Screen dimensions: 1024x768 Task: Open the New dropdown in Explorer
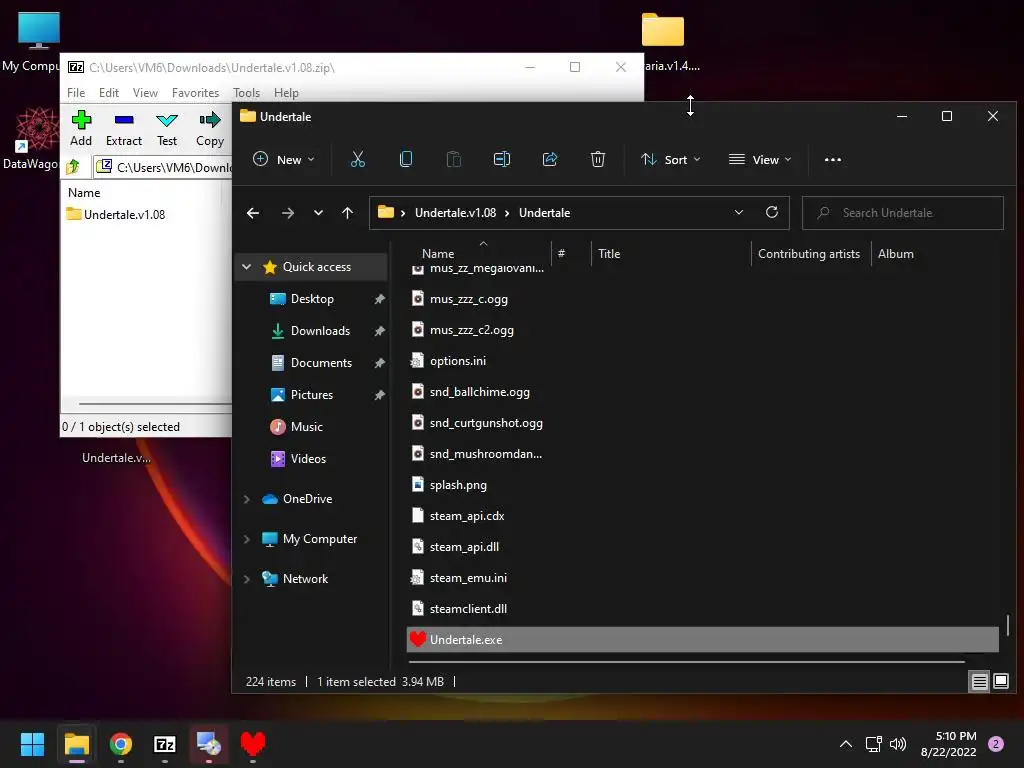[283, 159]
